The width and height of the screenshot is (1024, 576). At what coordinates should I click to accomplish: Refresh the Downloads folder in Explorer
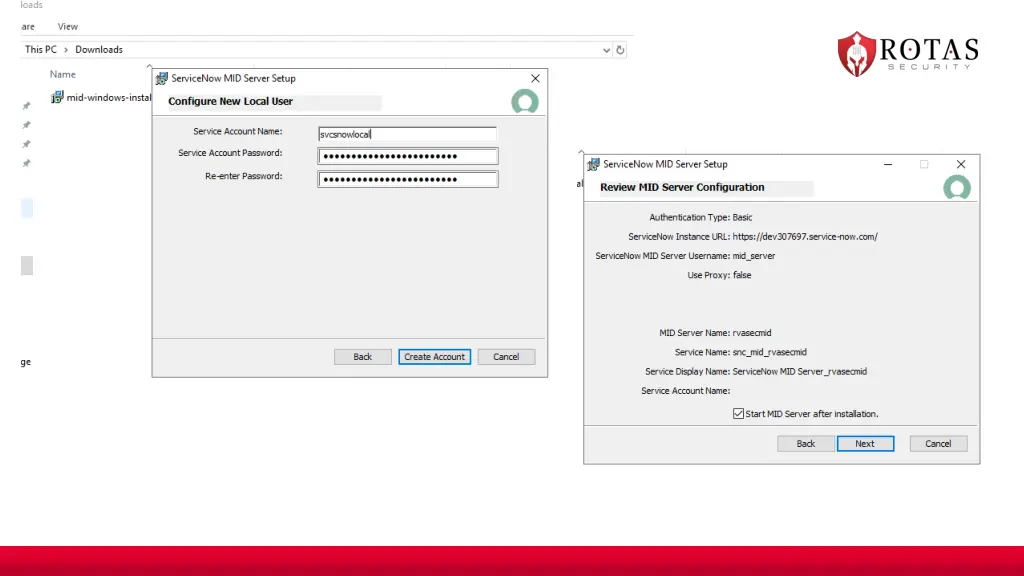(x=620, y=50)
